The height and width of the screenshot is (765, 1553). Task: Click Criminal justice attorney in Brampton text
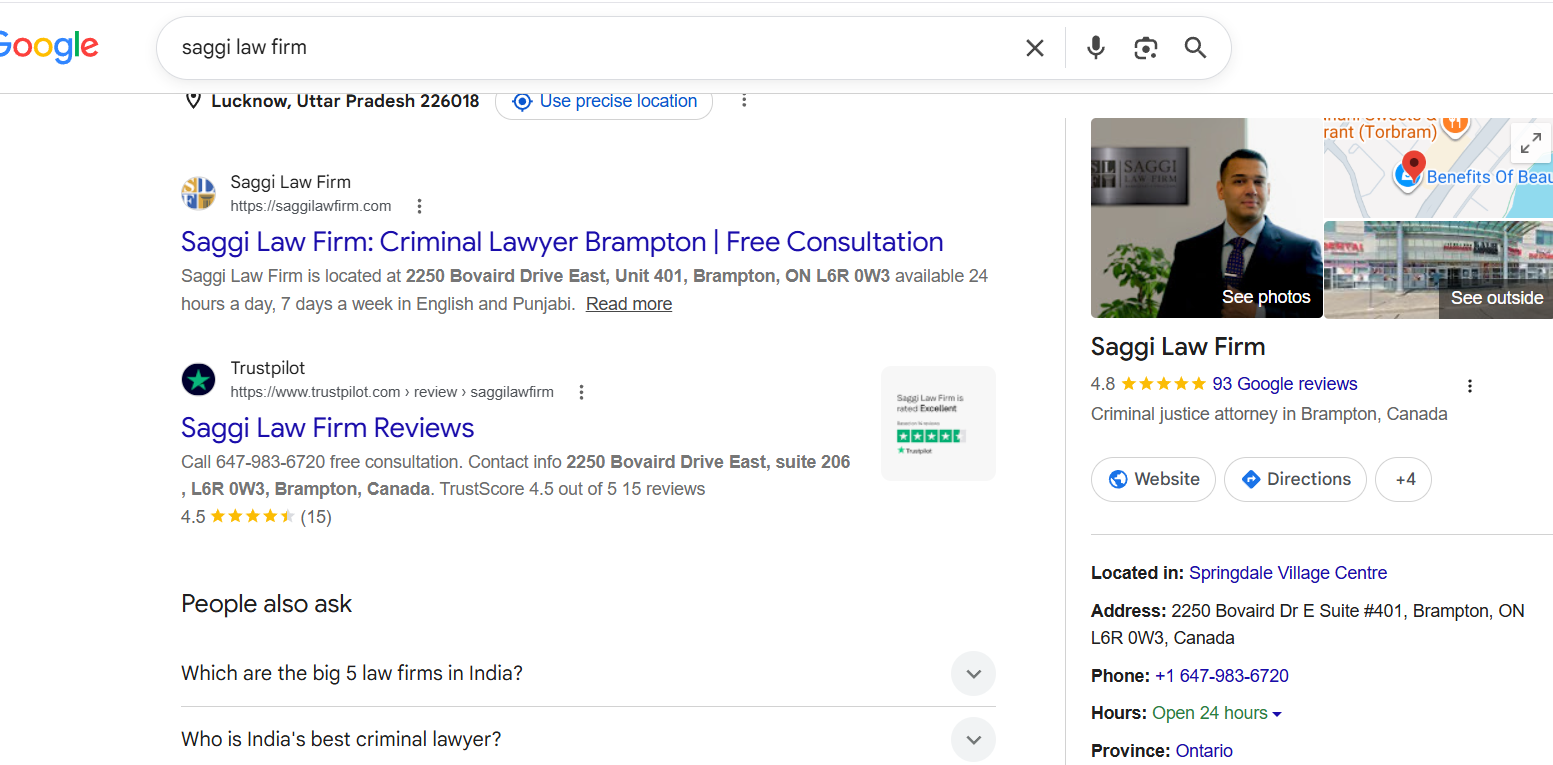(1269, 414)
